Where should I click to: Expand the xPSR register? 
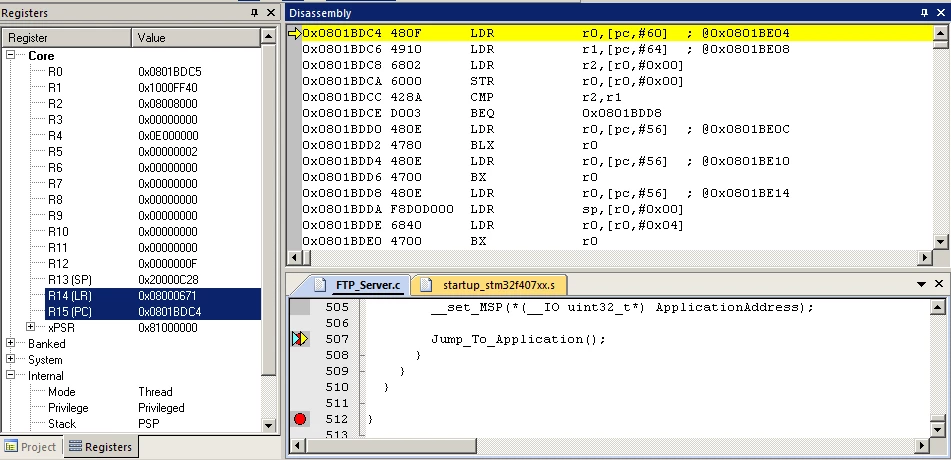[30, 327]
